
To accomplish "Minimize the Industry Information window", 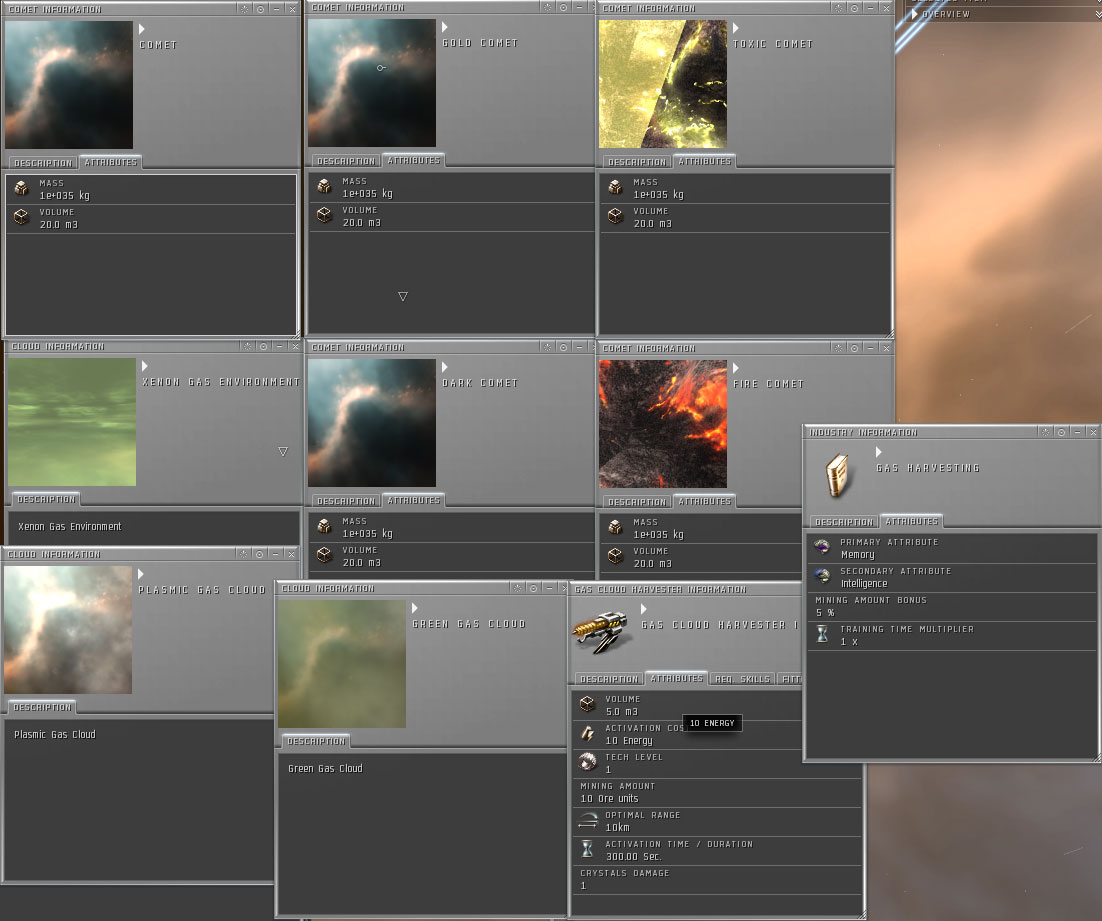I will pos(1077,432).
